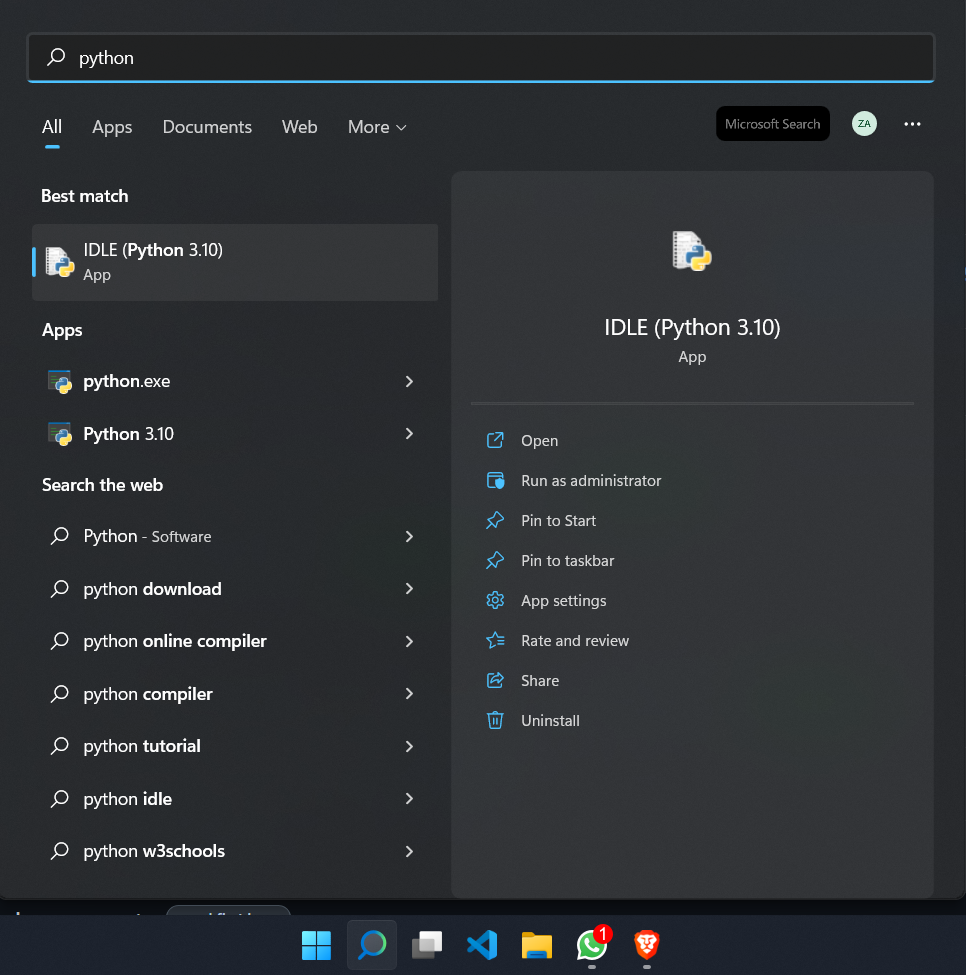Viewport: 966px width, 975px height.
Task: Open Brave browser from the taskbar
Action: pos(646,945)
